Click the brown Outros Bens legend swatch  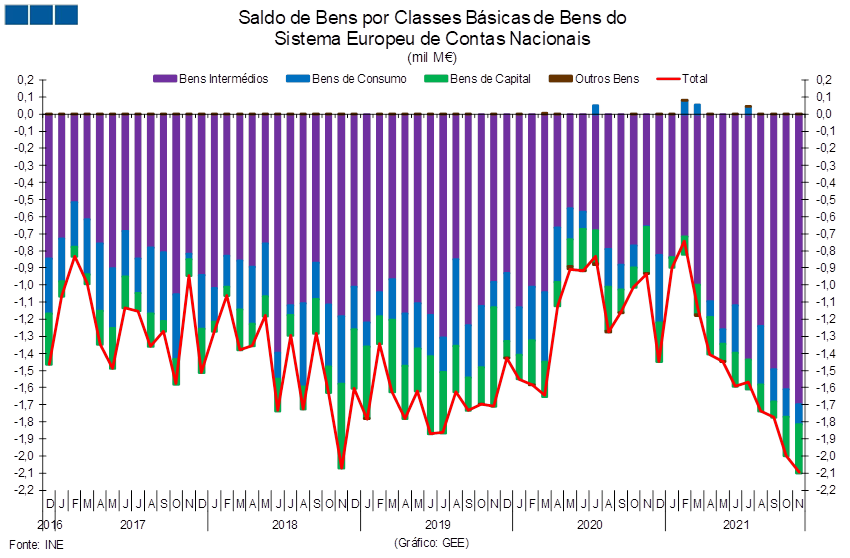point(561,79)
